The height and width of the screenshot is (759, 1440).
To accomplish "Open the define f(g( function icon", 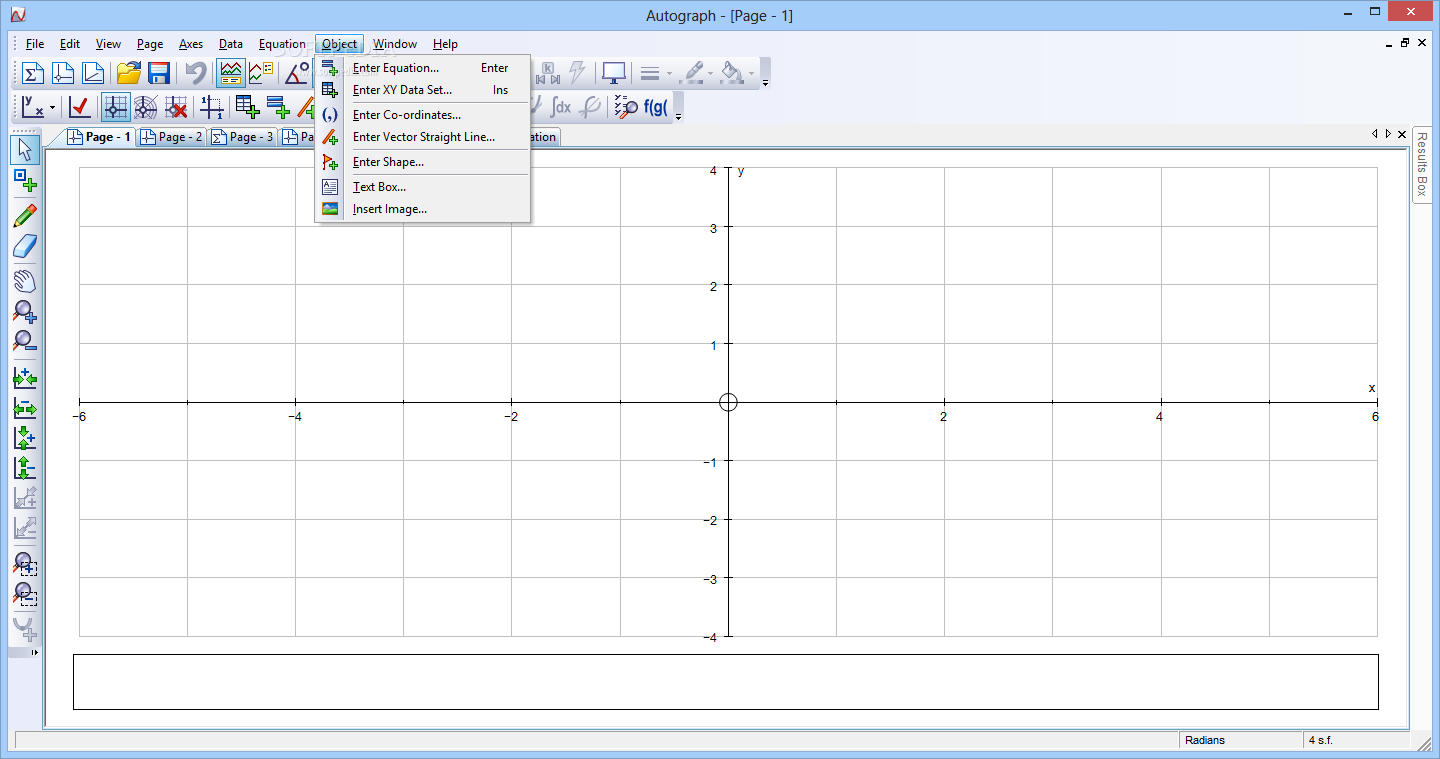I will click(656, 107).
